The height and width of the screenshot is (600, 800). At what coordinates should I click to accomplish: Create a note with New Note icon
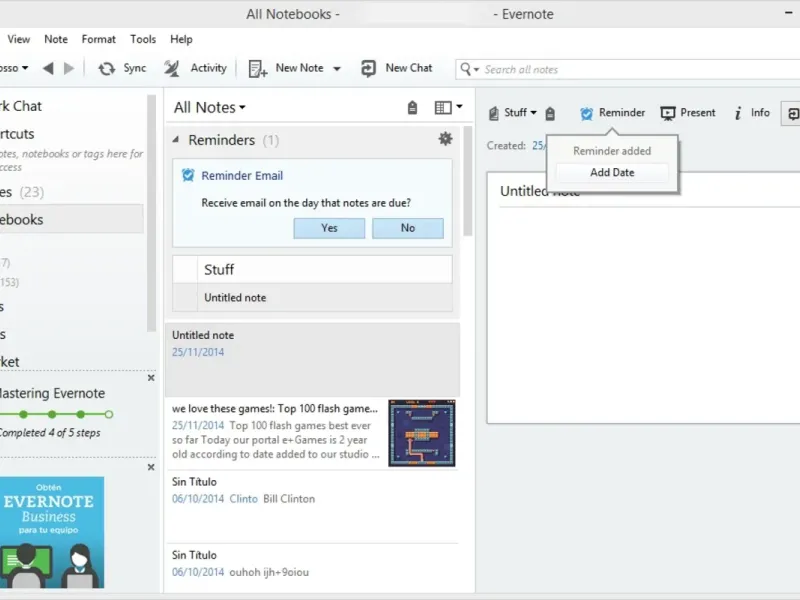tap(258, 68)
